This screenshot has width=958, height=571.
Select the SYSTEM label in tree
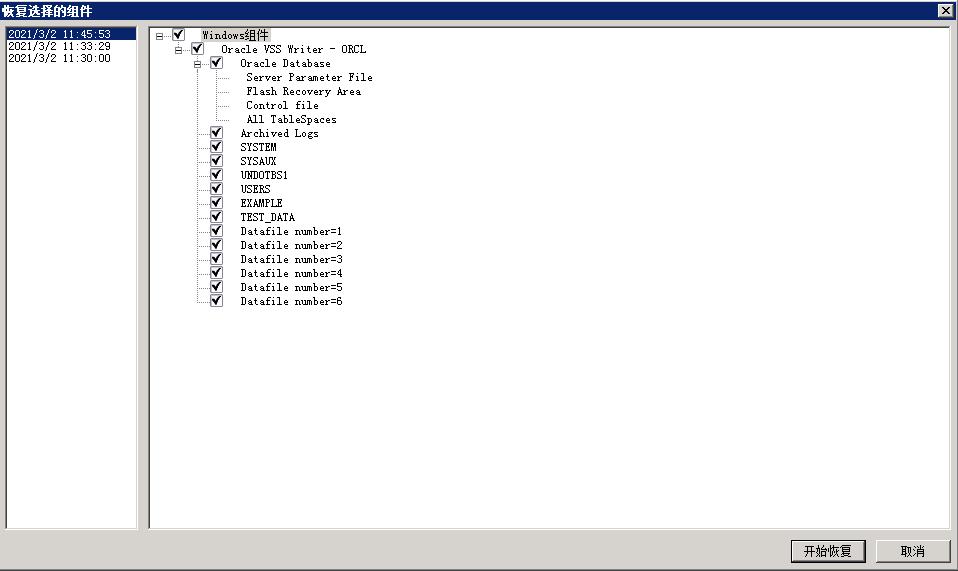(x=258, y=147)
